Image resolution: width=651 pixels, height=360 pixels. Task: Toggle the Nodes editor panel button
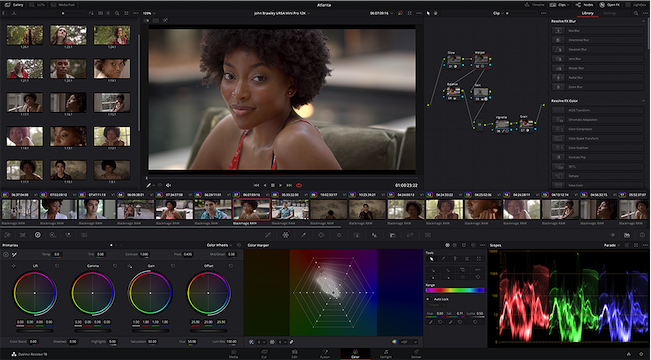click(x=584, y=5)
